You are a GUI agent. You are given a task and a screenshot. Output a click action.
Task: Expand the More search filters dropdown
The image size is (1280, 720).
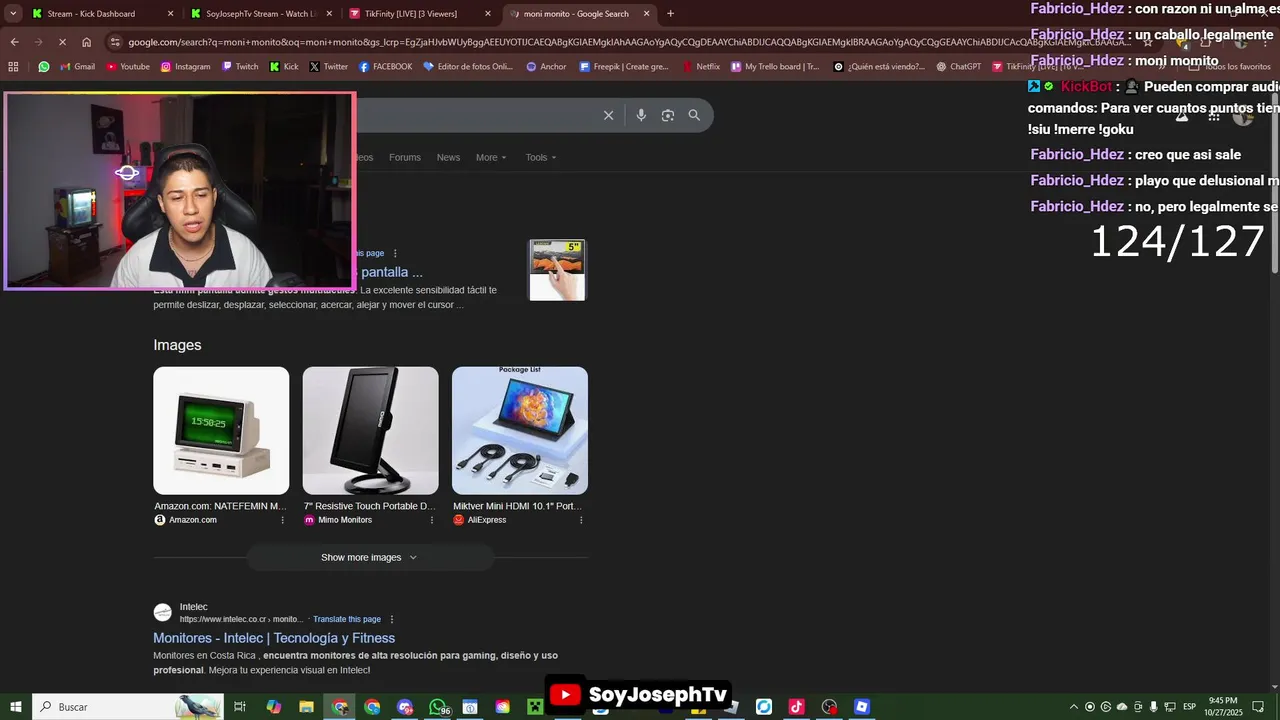[x=491, y=157]
